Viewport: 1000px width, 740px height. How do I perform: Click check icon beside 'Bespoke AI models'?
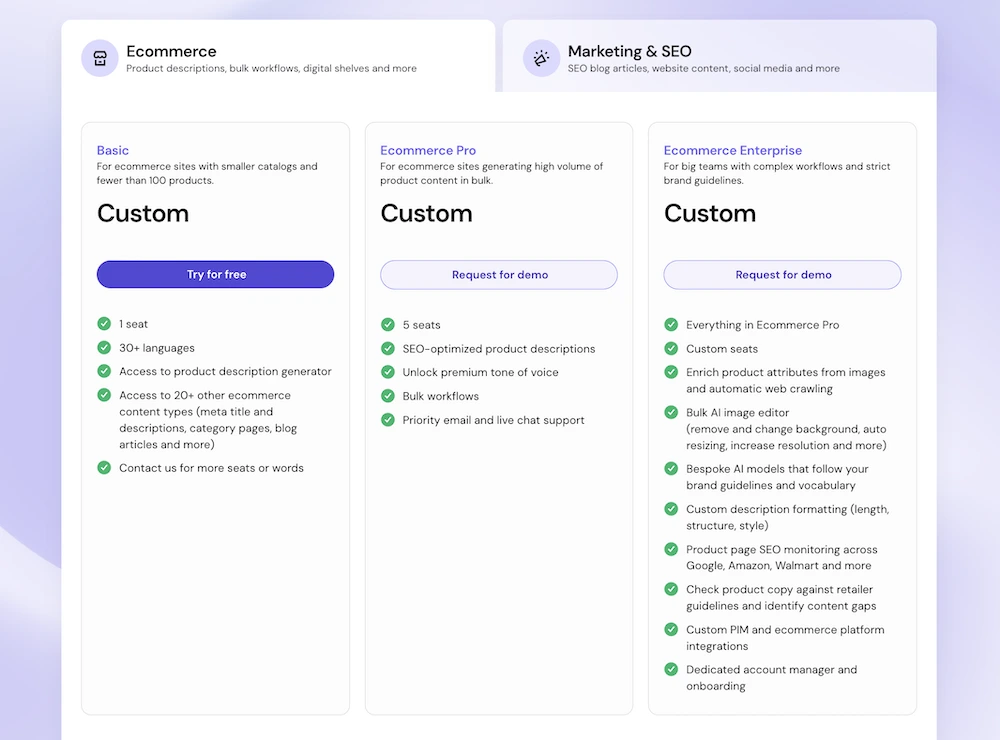click(x=671, y=469)
